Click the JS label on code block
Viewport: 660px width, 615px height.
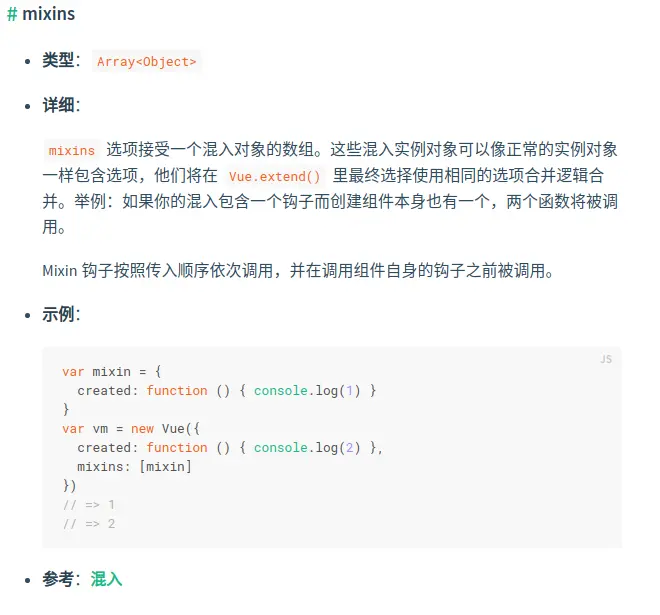pos(606,359)
